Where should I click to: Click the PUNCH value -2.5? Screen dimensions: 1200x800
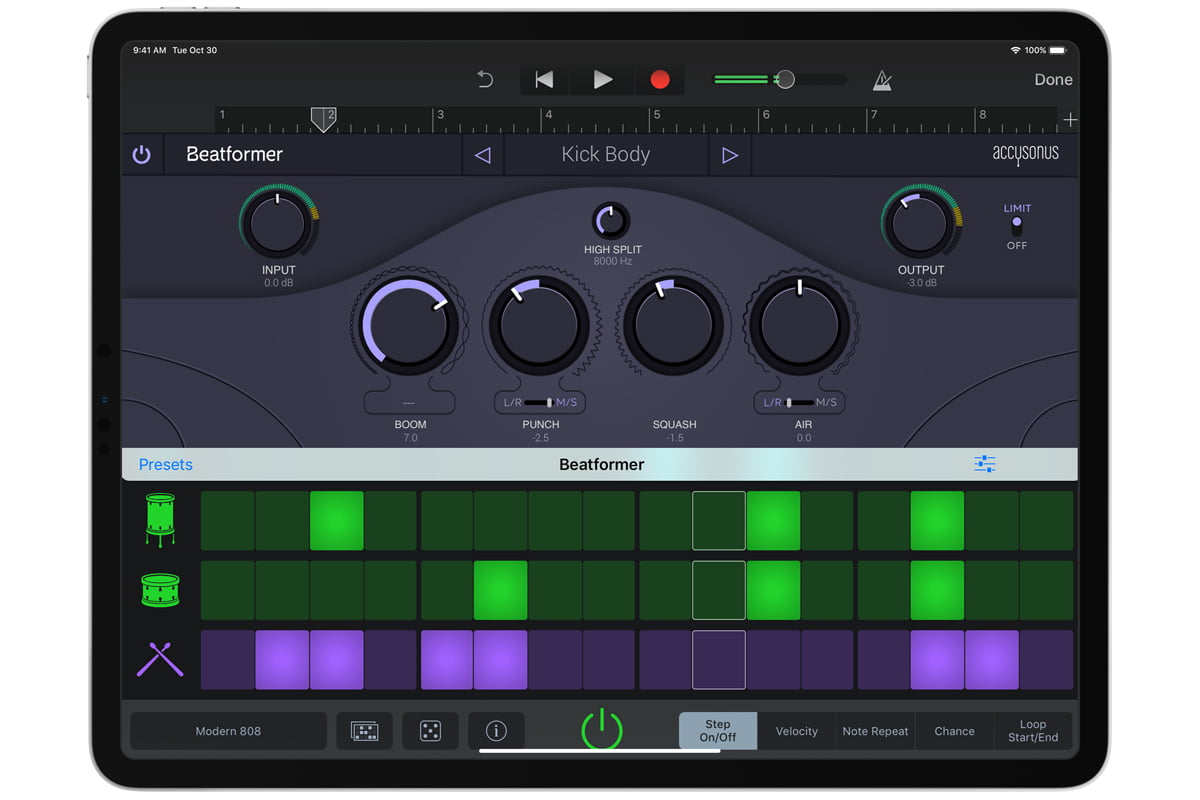[x=541, y=438]
